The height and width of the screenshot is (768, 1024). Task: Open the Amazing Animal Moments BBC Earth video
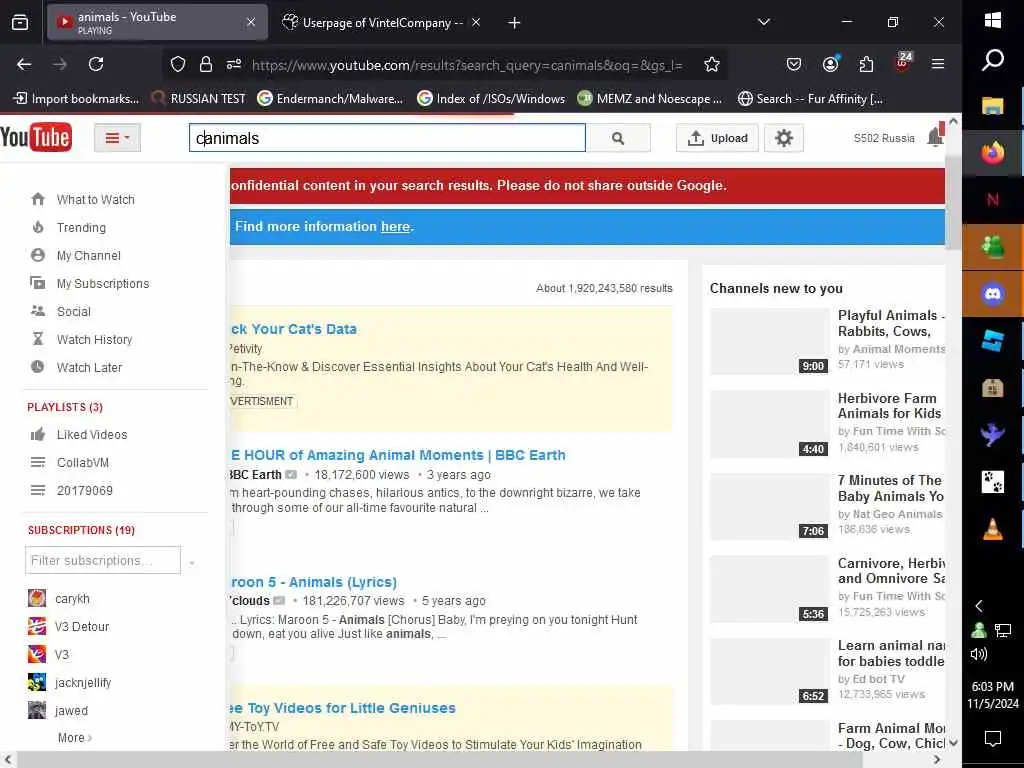(x=398, y=455)
